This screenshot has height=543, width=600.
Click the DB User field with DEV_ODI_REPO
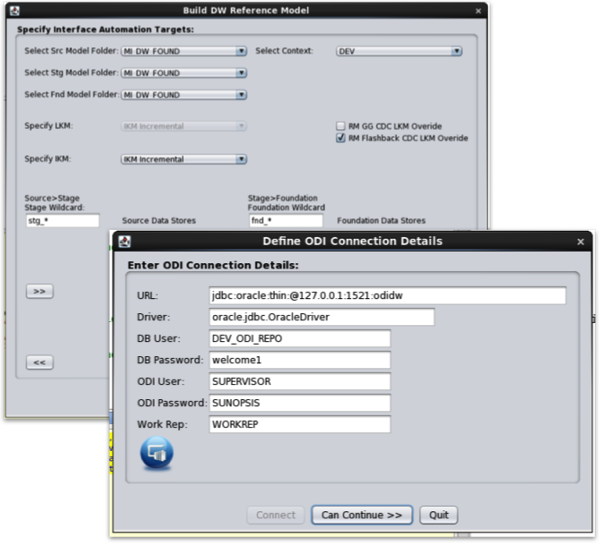300,338
